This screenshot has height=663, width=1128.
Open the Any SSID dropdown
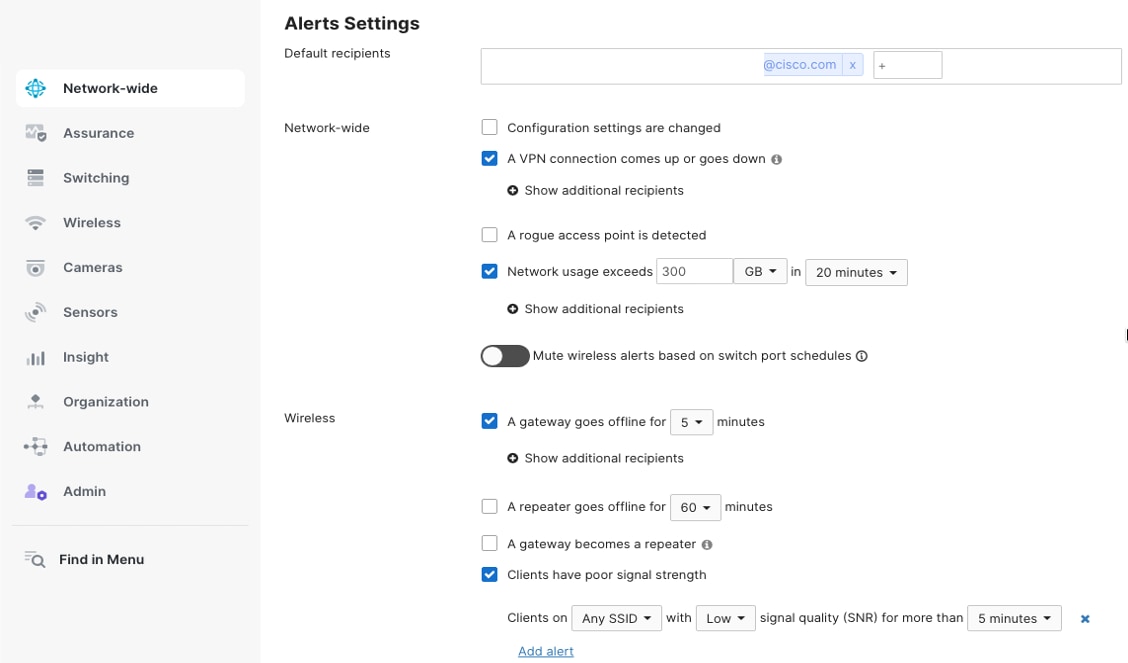(616, 618)
